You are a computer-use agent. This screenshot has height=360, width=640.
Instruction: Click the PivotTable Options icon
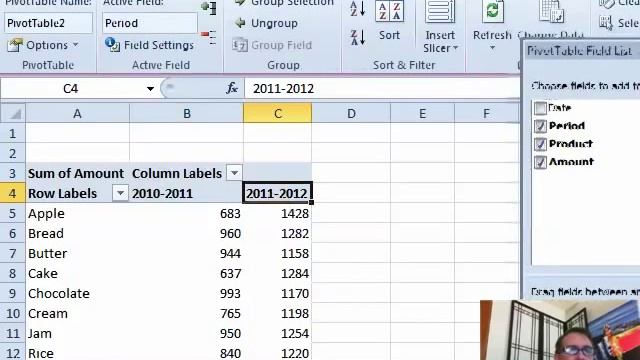tap(15, 45)
